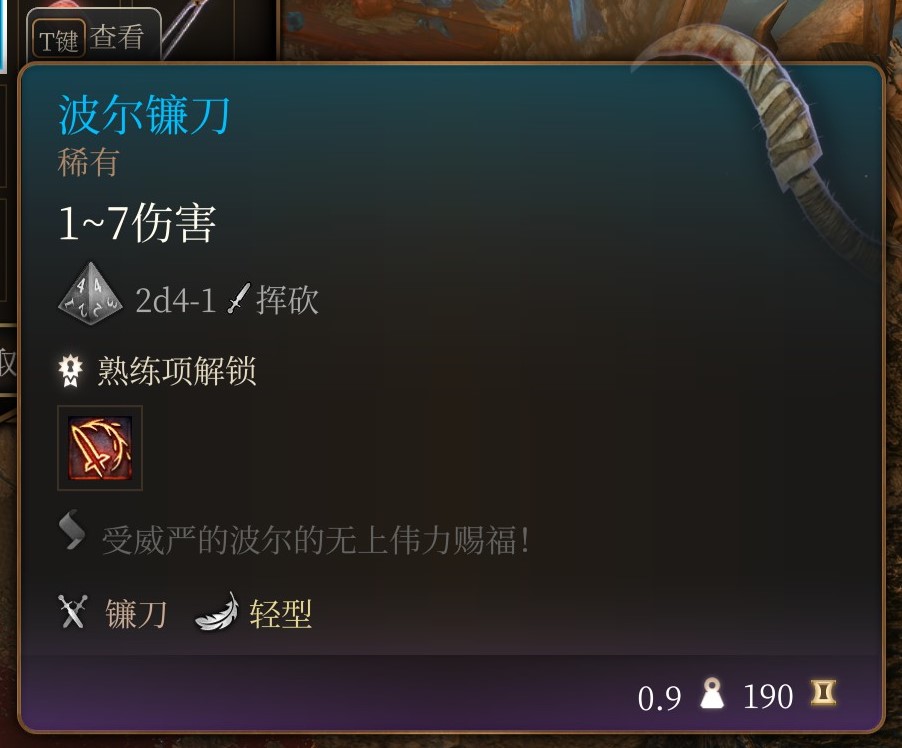Click the feather Light property icon

point(217,612)
